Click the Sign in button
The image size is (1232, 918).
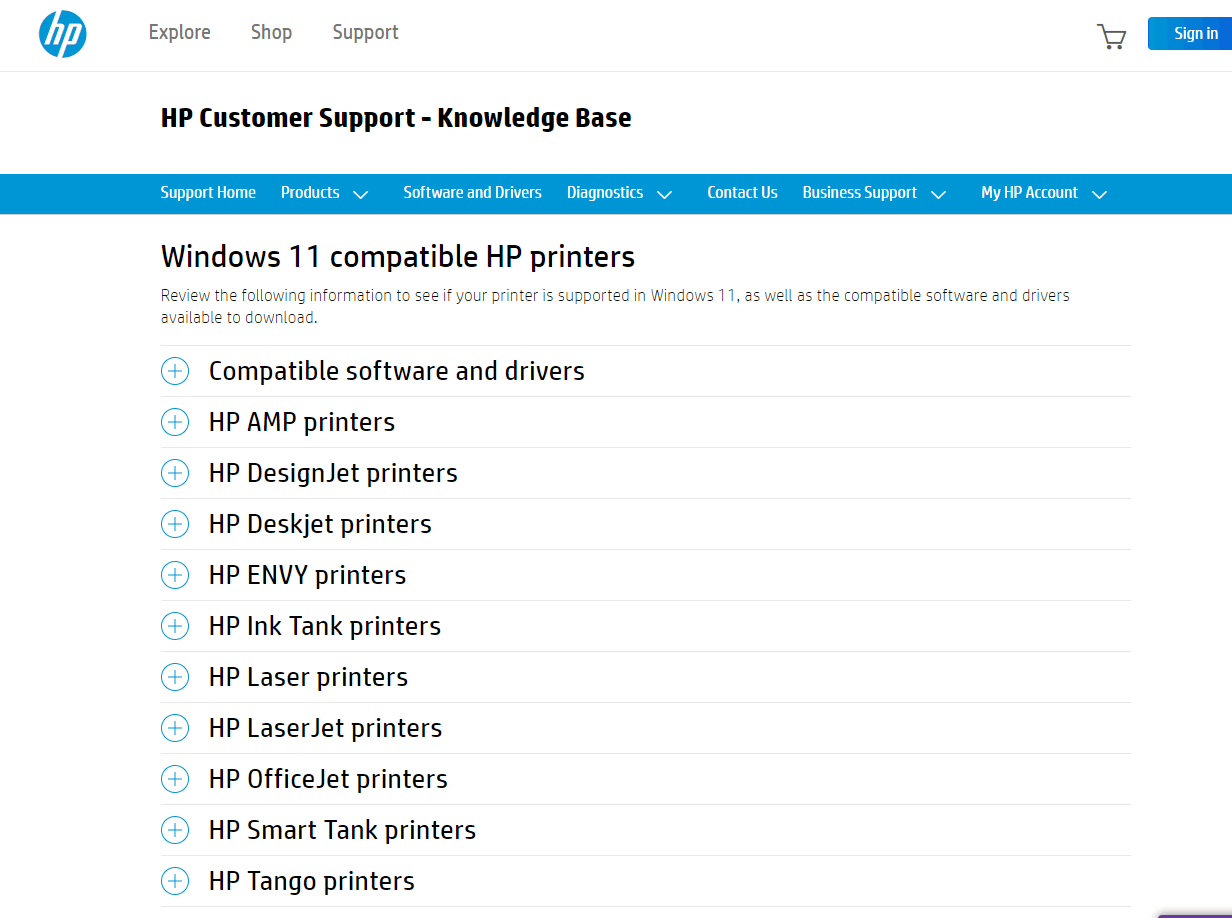1190,34
